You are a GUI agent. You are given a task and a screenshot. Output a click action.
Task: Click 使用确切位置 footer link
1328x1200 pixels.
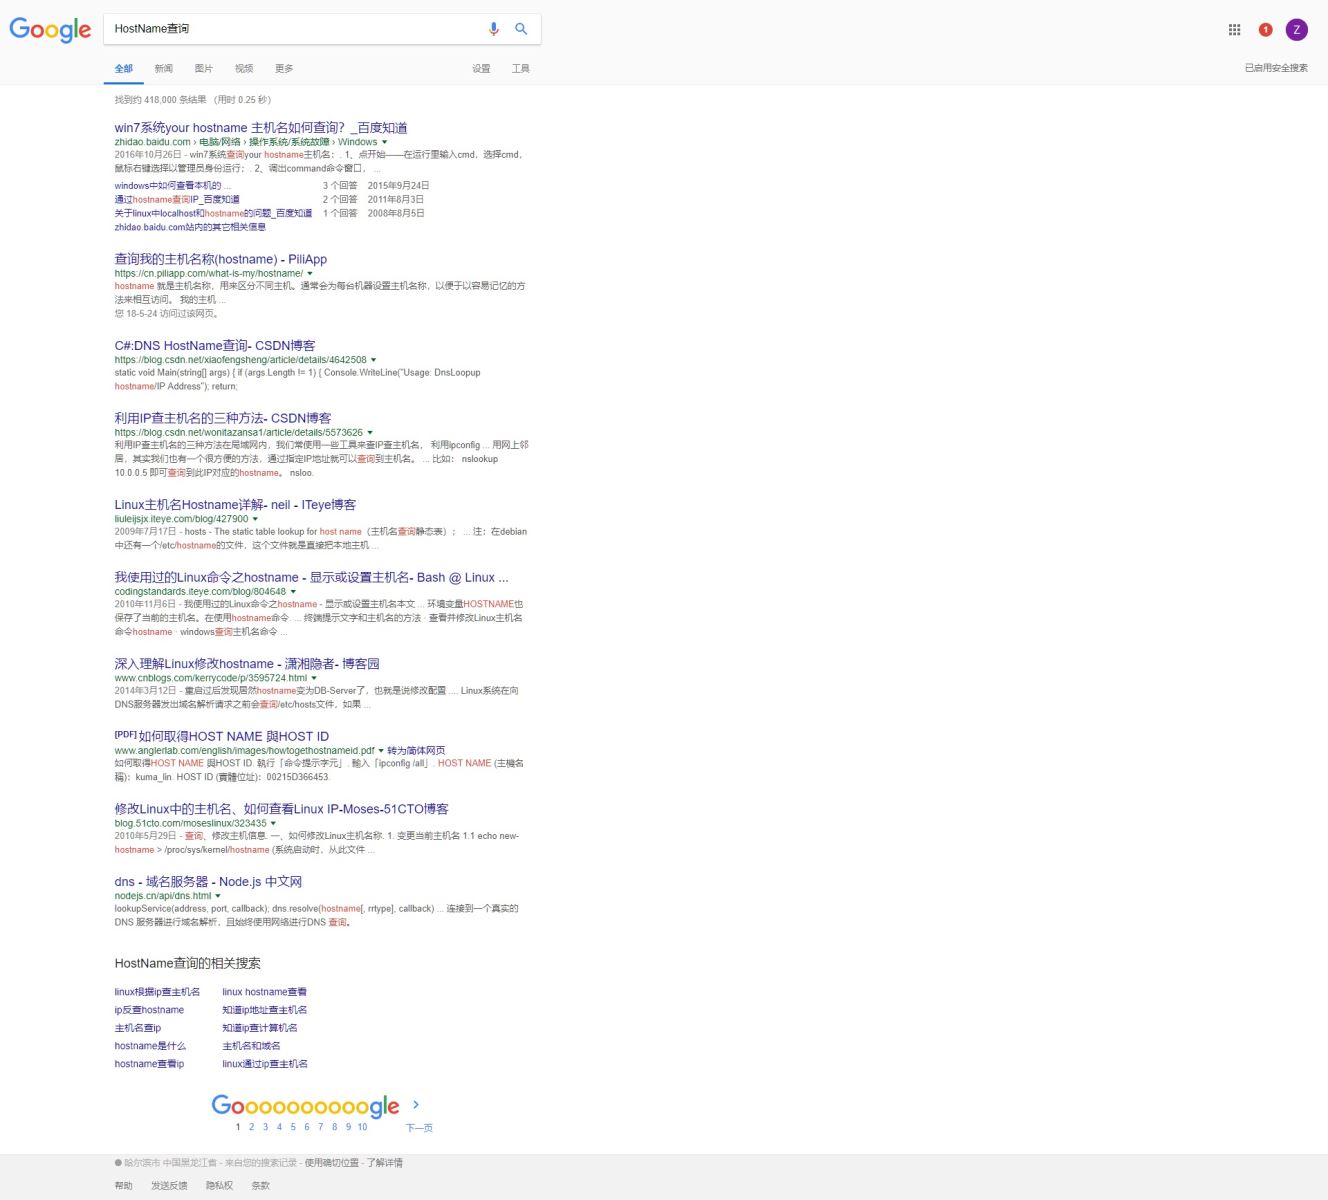point(331,1163)
